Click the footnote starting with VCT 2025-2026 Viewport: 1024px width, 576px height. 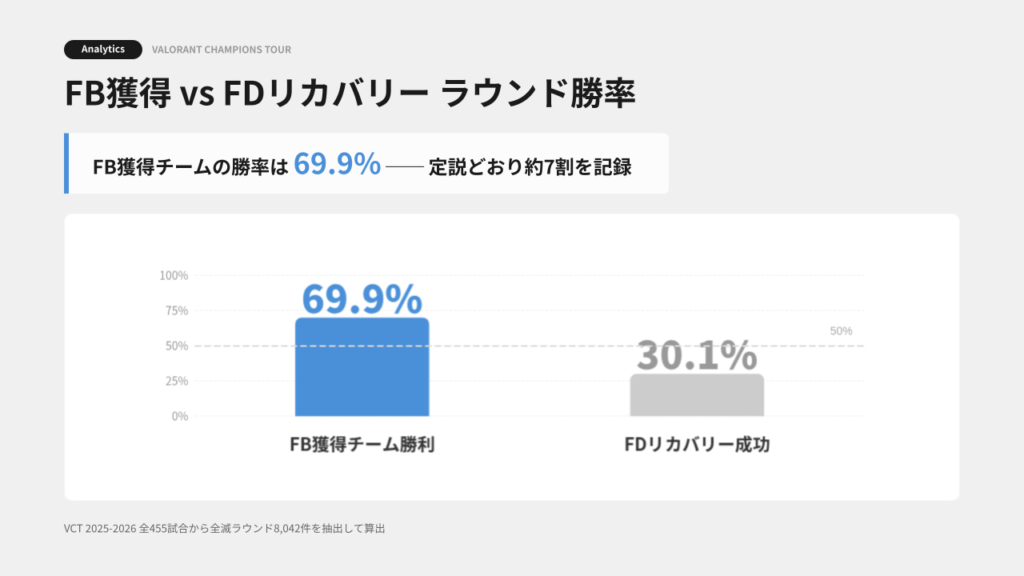click(x=224, y=528)
